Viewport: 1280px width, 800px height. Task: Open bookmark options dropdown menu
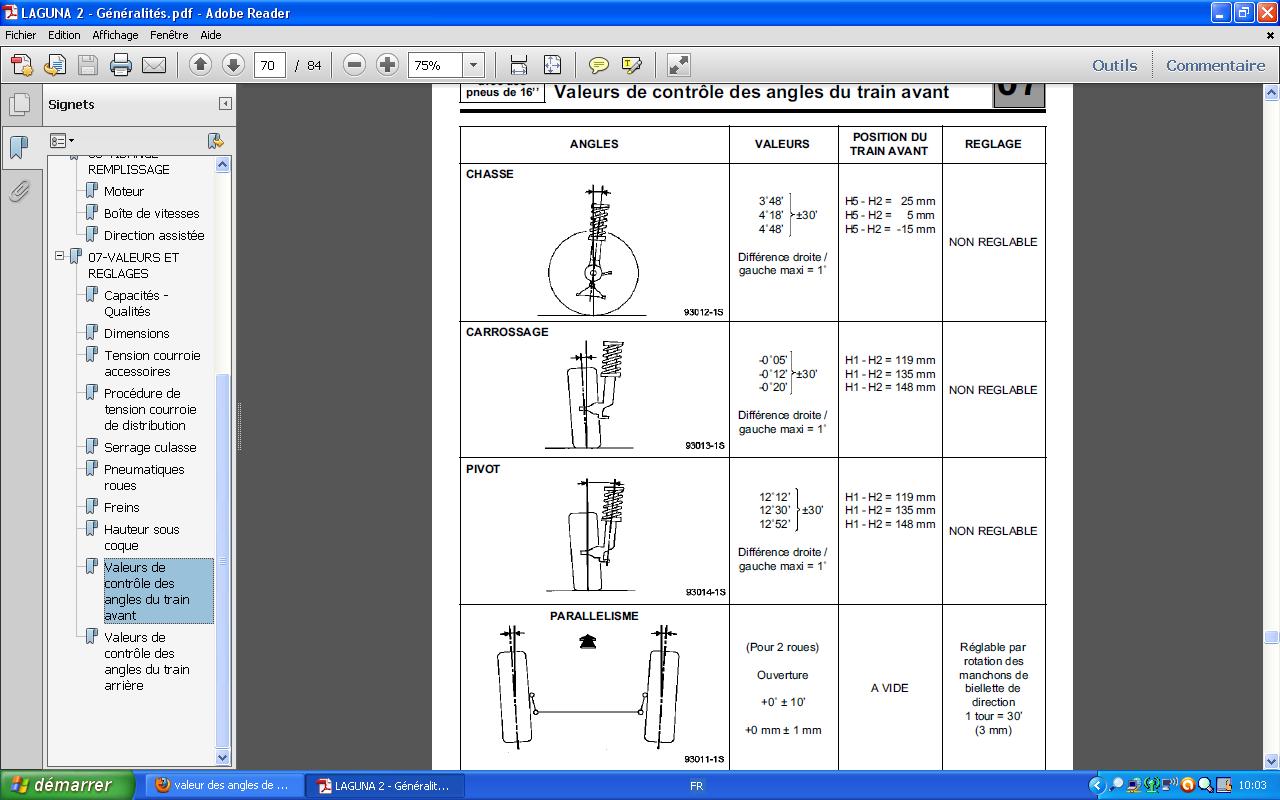click(62, 141)
